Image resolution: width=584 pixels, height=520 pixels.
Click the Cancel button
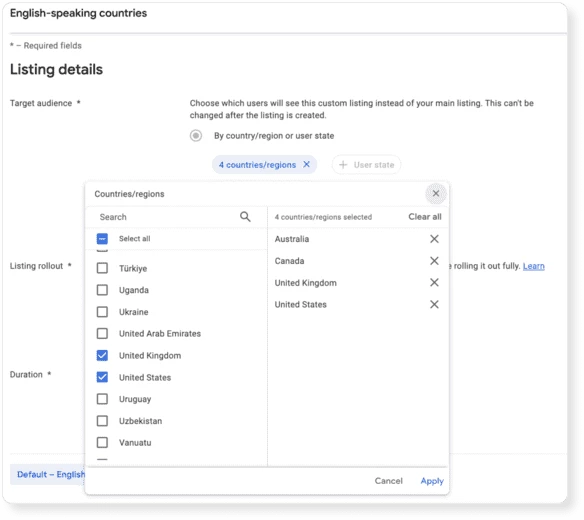pos(388,481)
